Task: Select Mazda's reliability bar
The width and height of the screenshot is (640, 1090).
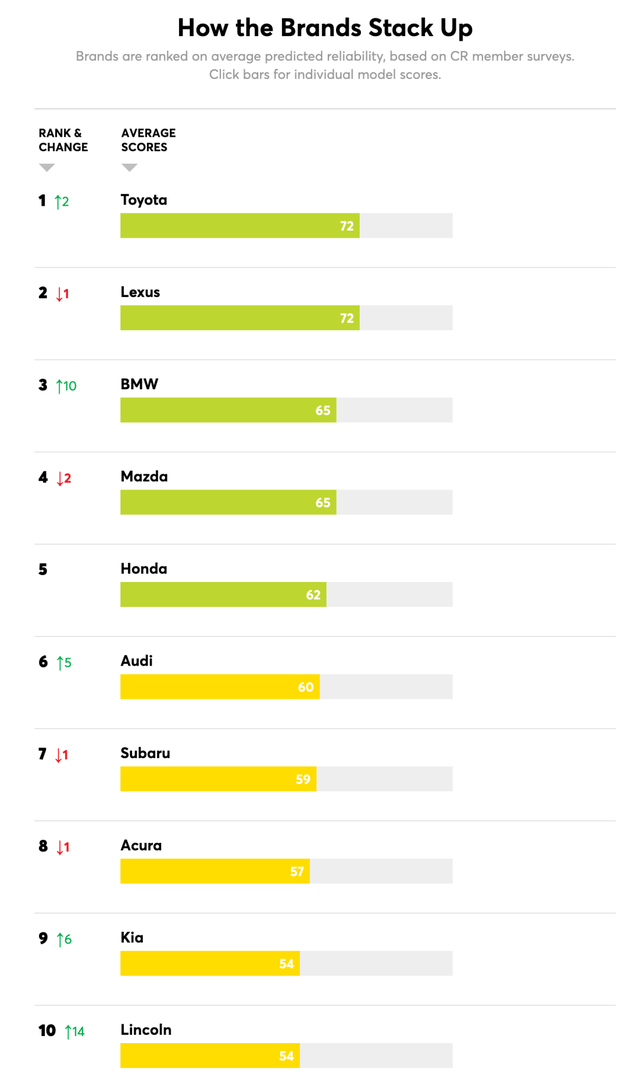Action: point(228,502)
